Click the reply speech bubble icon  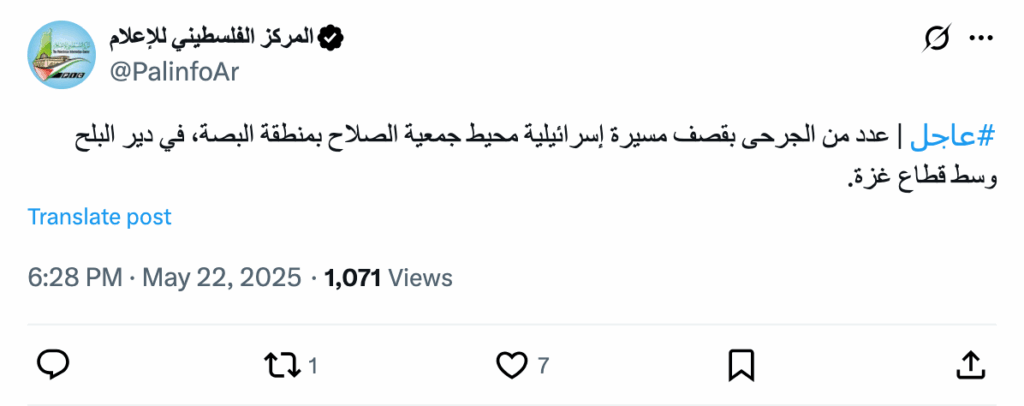pos(52,365)
